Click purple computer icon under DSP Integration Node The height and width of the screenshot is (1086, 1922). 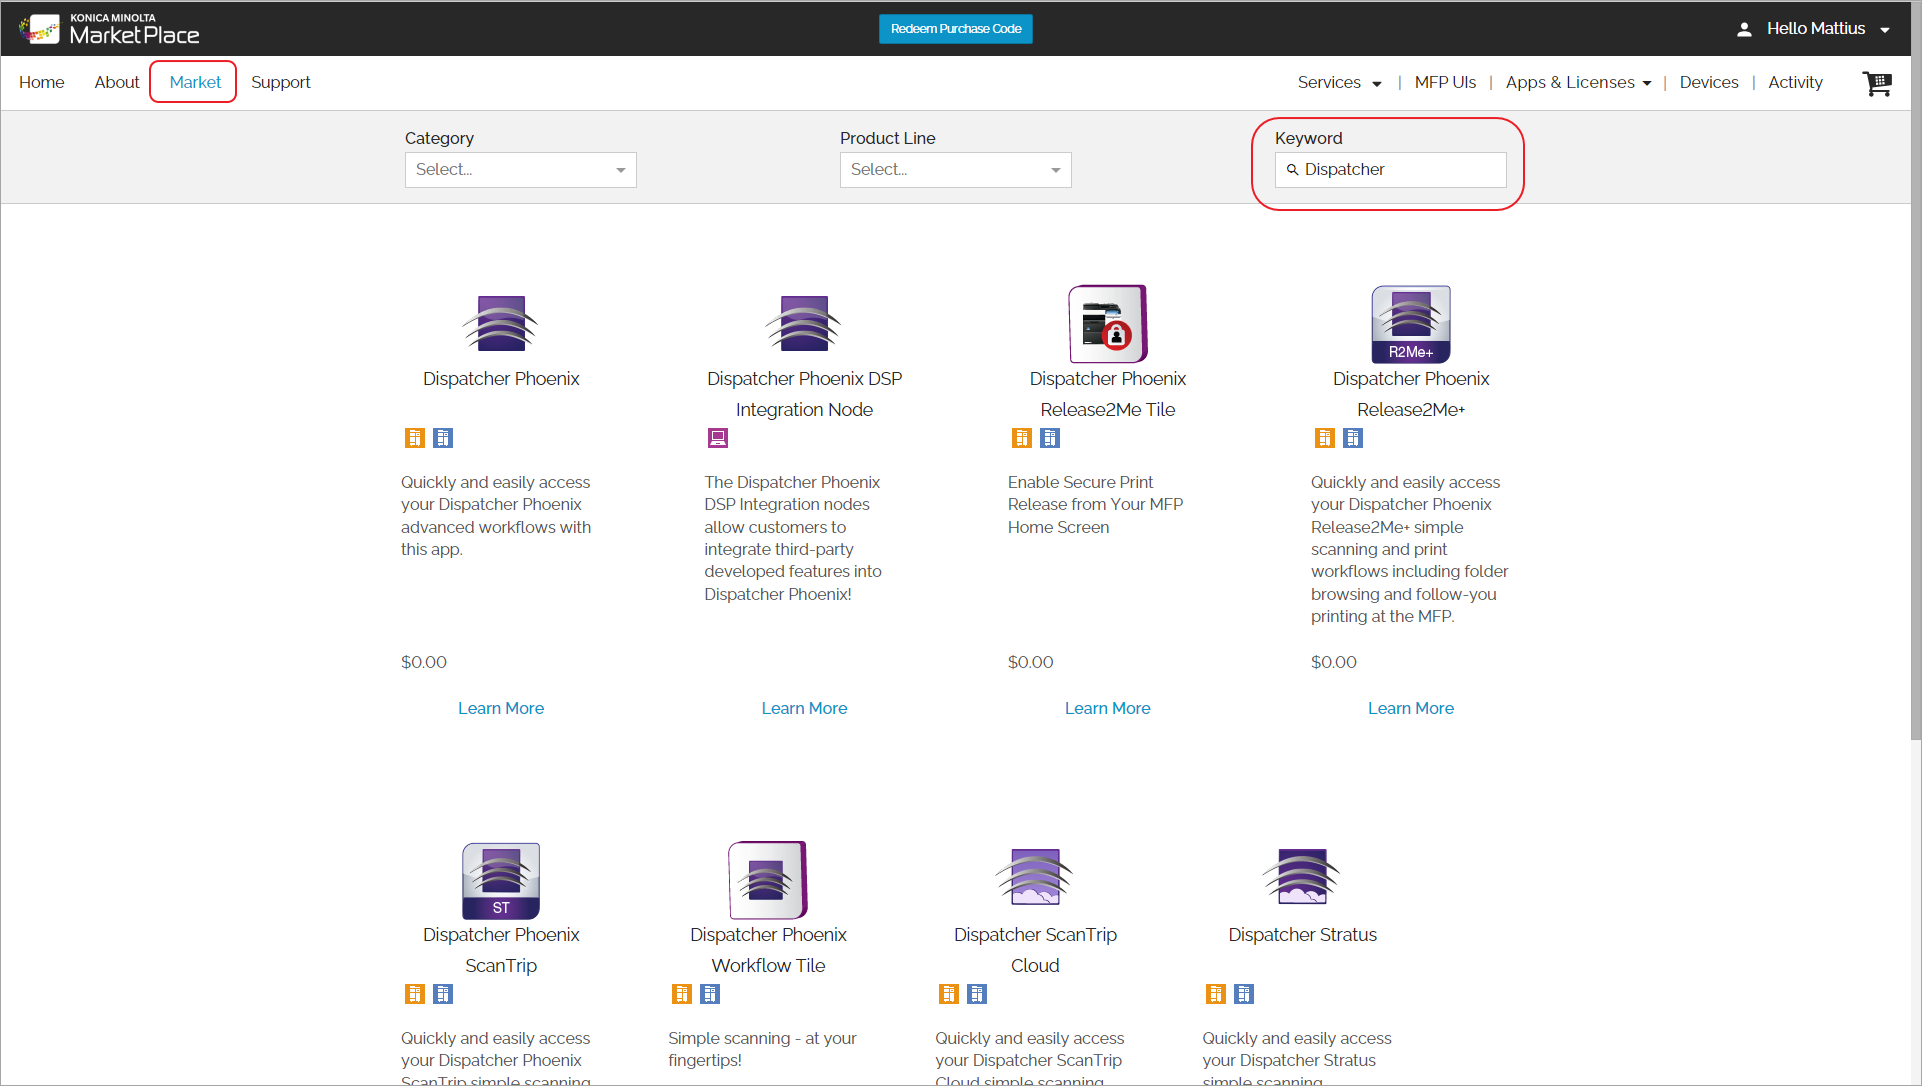tap(718, 438)
